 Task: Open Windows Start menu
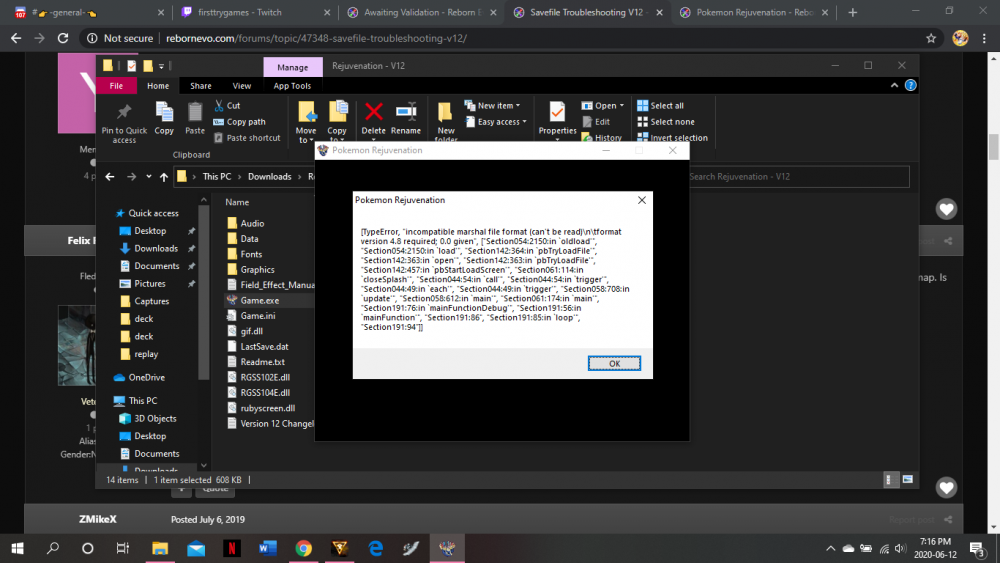[x=17, y=548]
